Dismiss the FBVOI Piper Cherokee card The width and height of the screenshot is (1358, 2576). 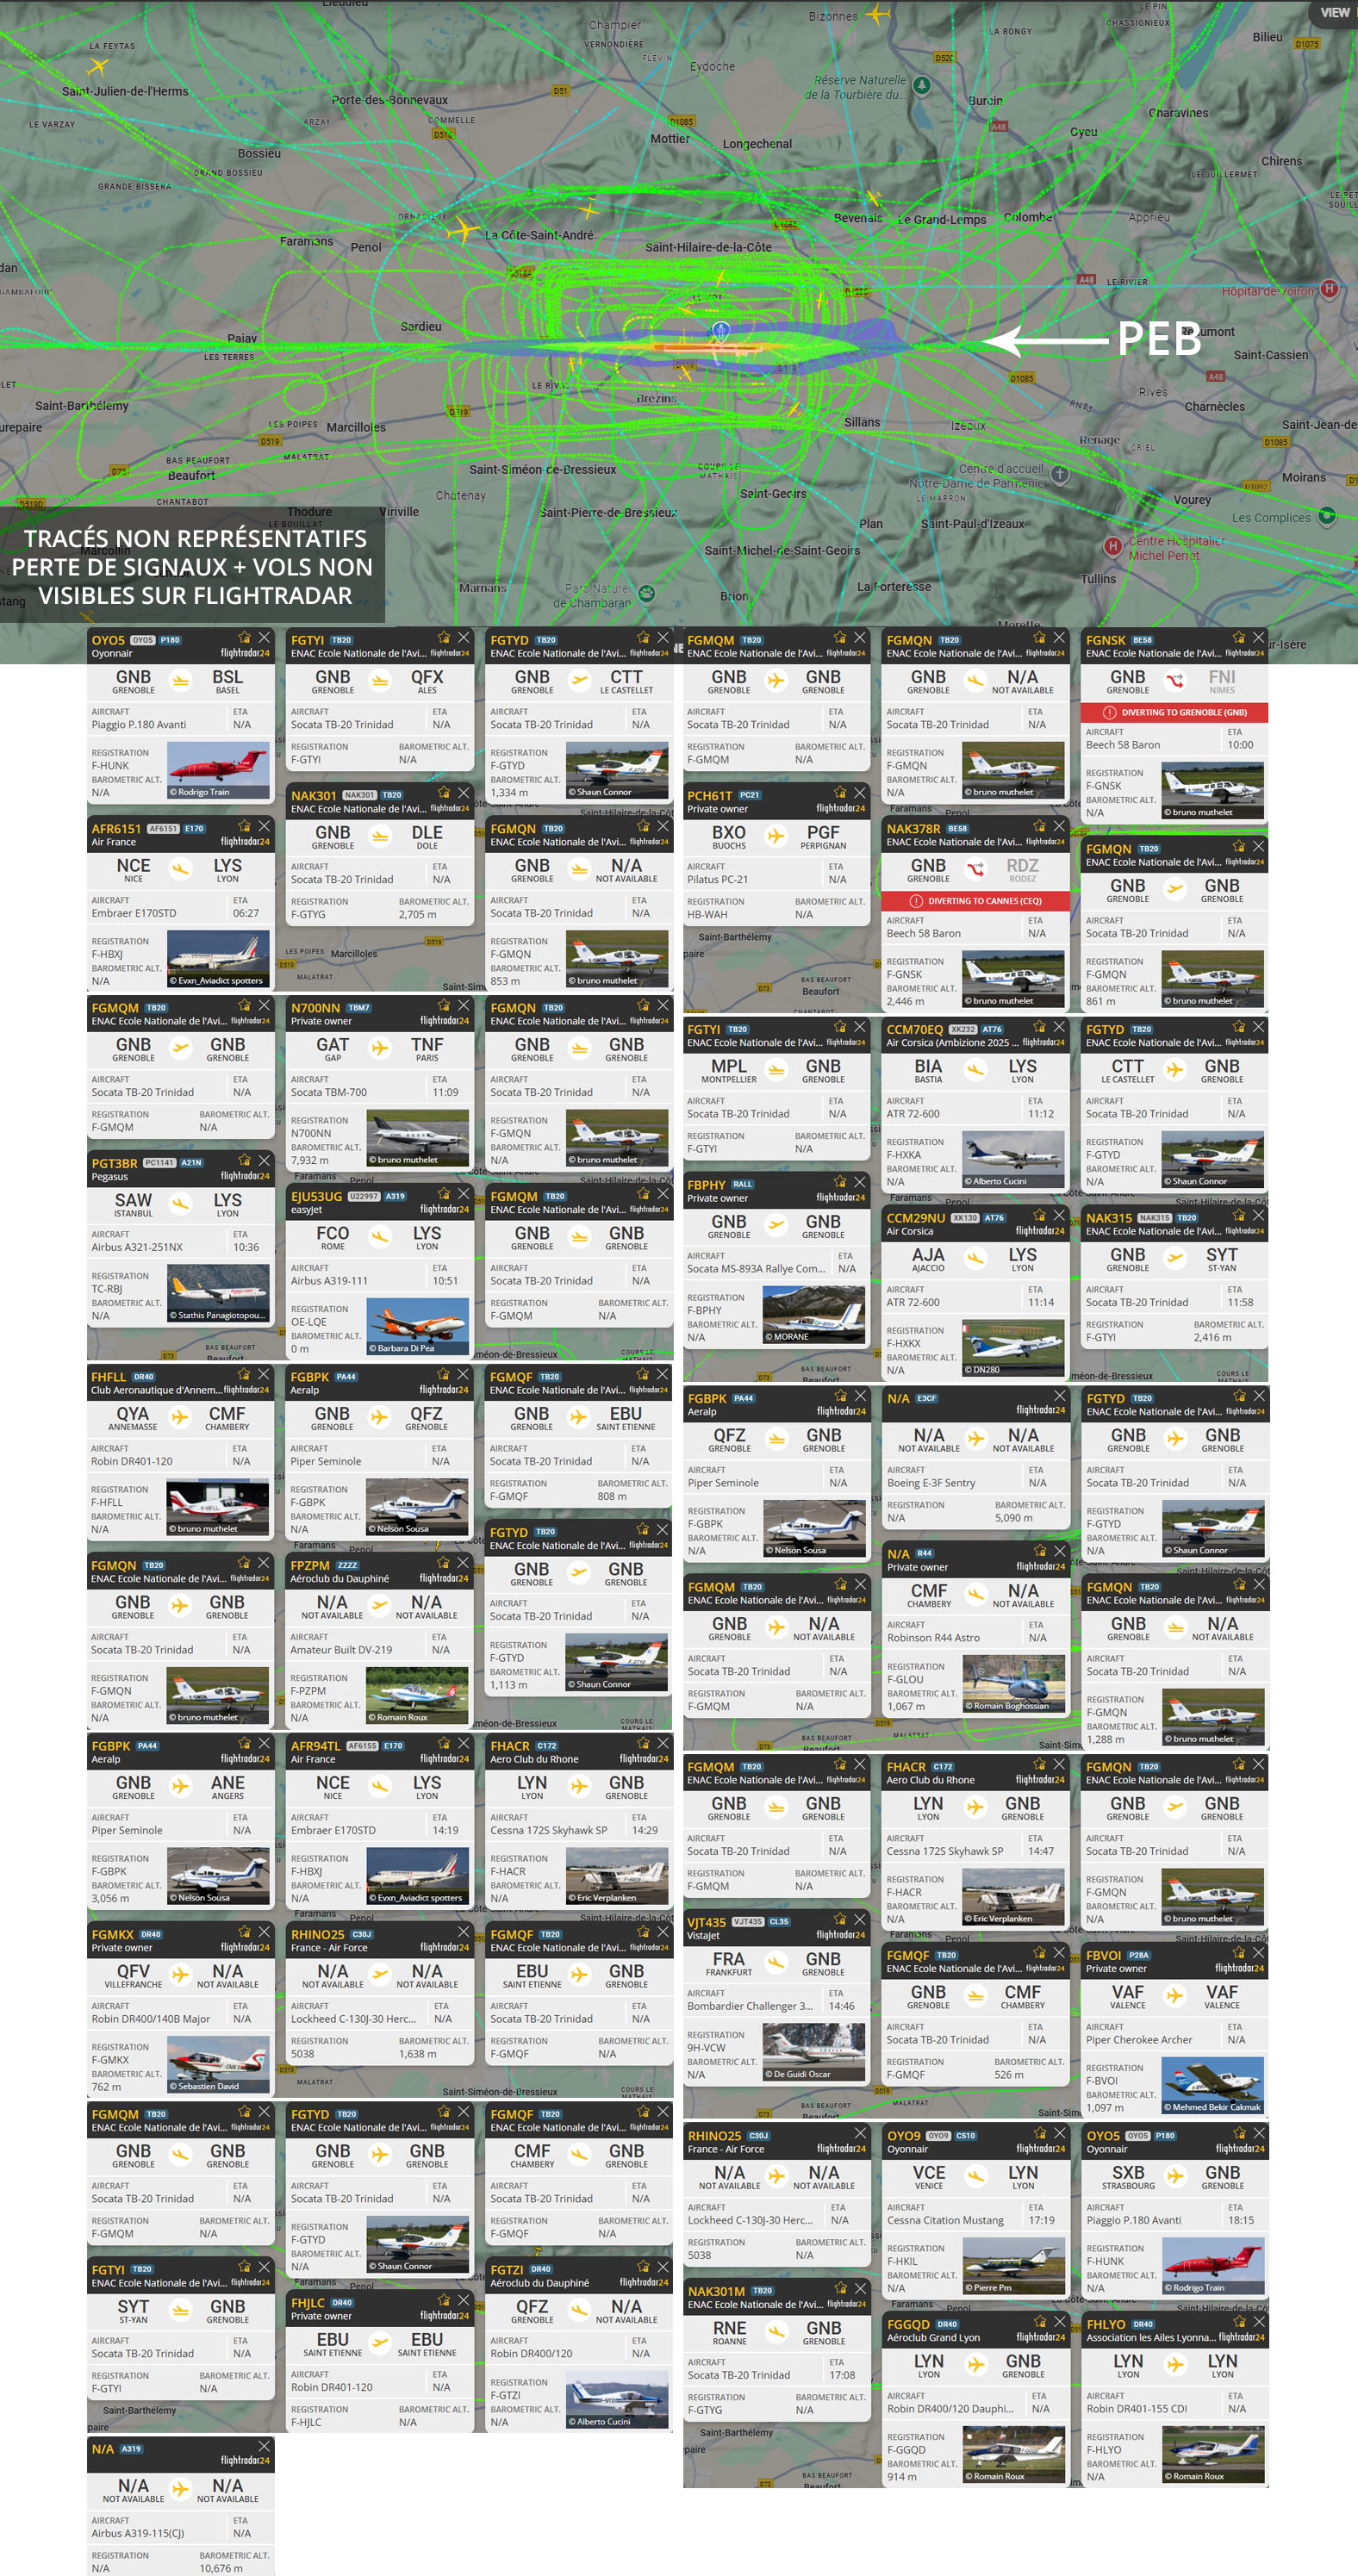(1259, 1953)
